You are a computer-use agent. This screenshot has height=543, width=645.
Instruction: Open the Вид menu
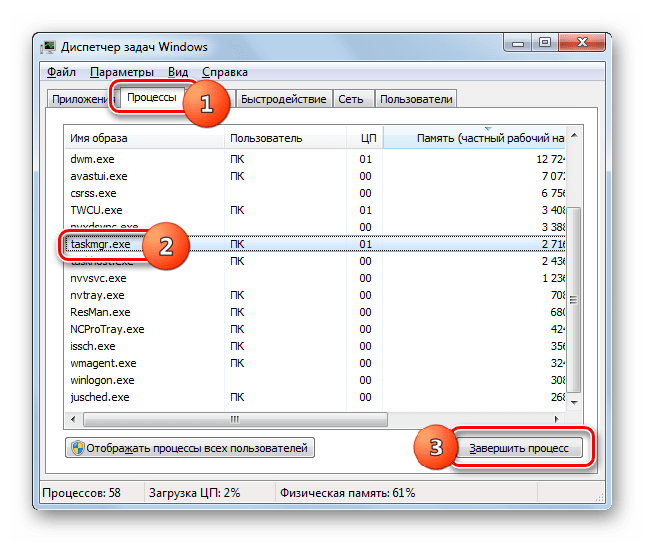[x=178, y=72]
